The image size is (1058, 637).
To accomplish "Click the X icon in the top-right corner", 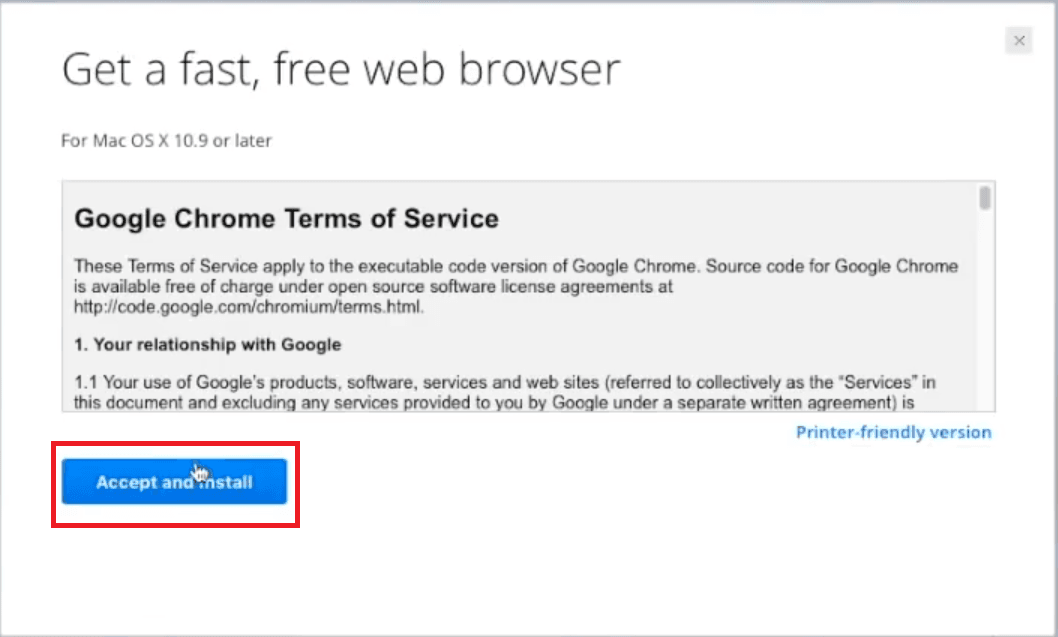I will point(1019,40).
